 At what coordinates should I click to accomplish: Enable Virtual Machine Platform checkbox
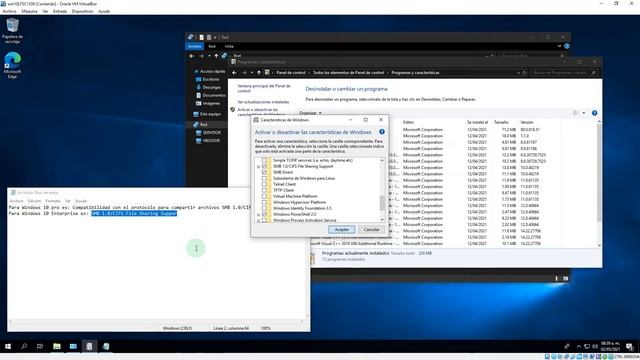click(x=264, y=196)
